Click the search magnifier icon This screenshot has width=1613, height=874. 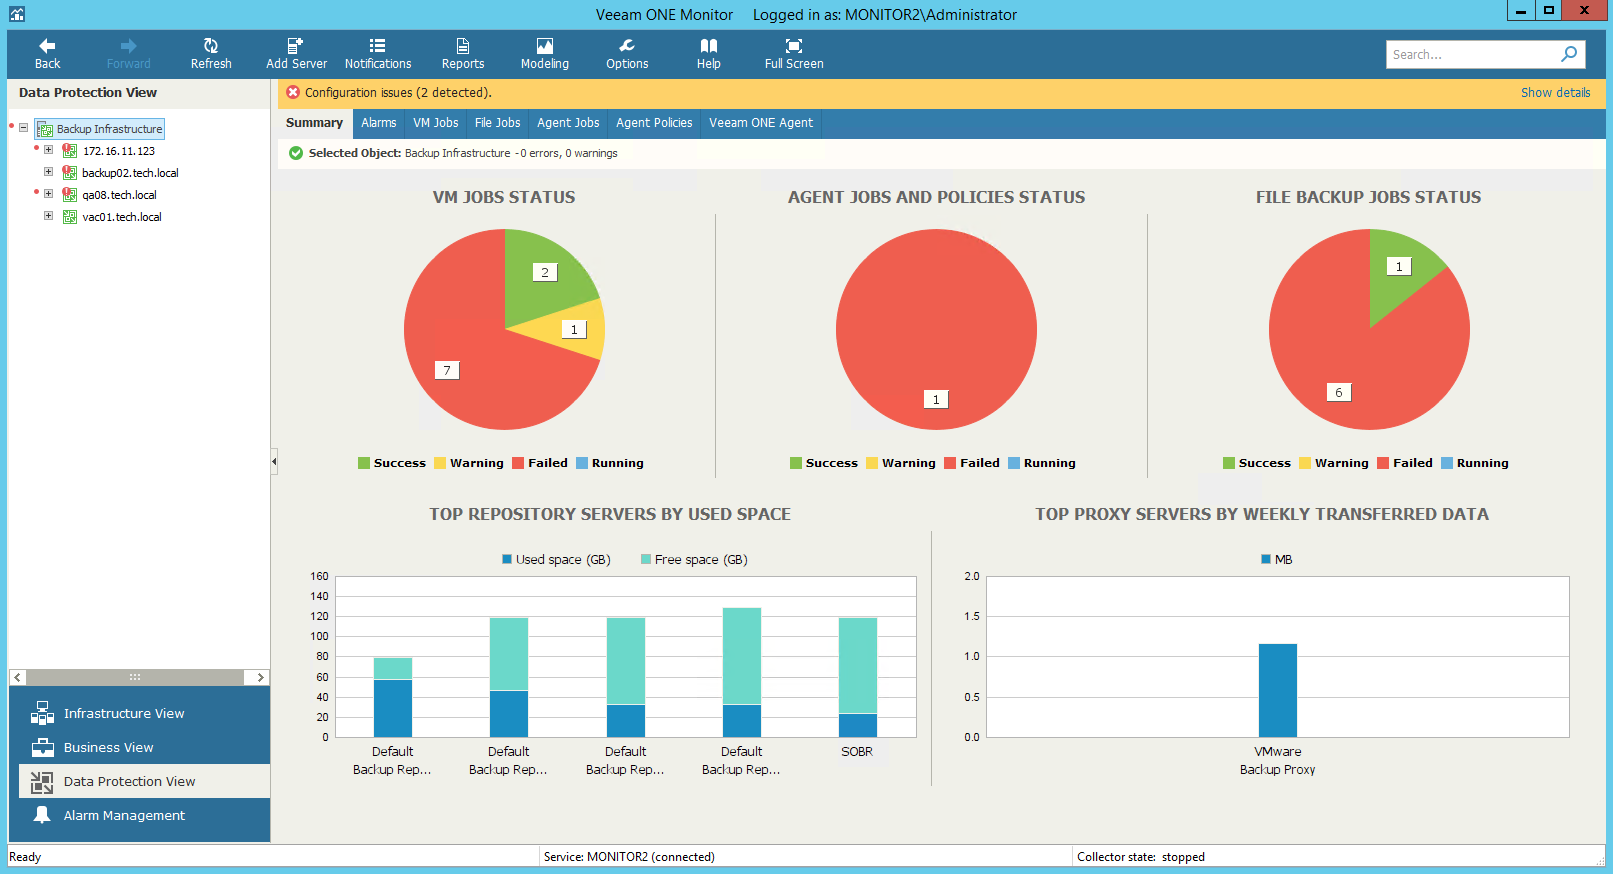pos(1569,54)
